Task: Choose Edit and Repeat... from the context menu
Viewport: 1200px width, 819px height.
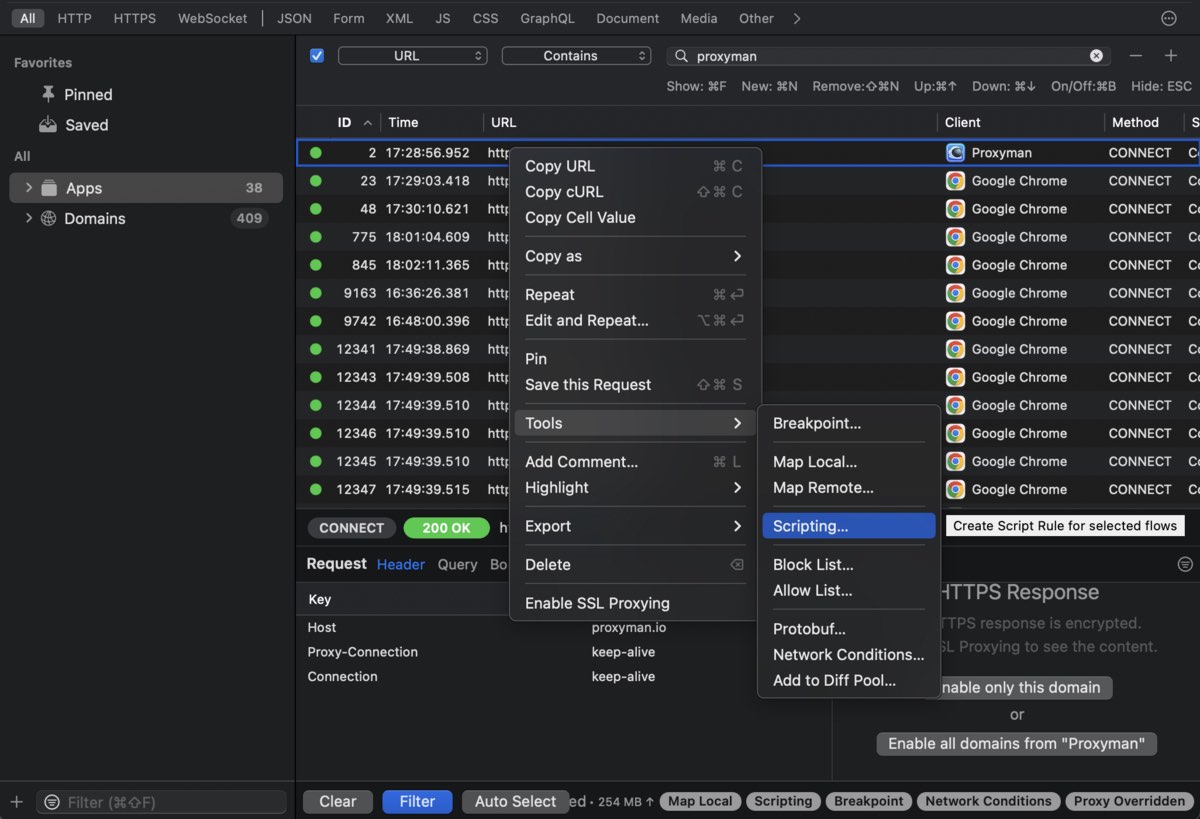Action: [634, 321]
